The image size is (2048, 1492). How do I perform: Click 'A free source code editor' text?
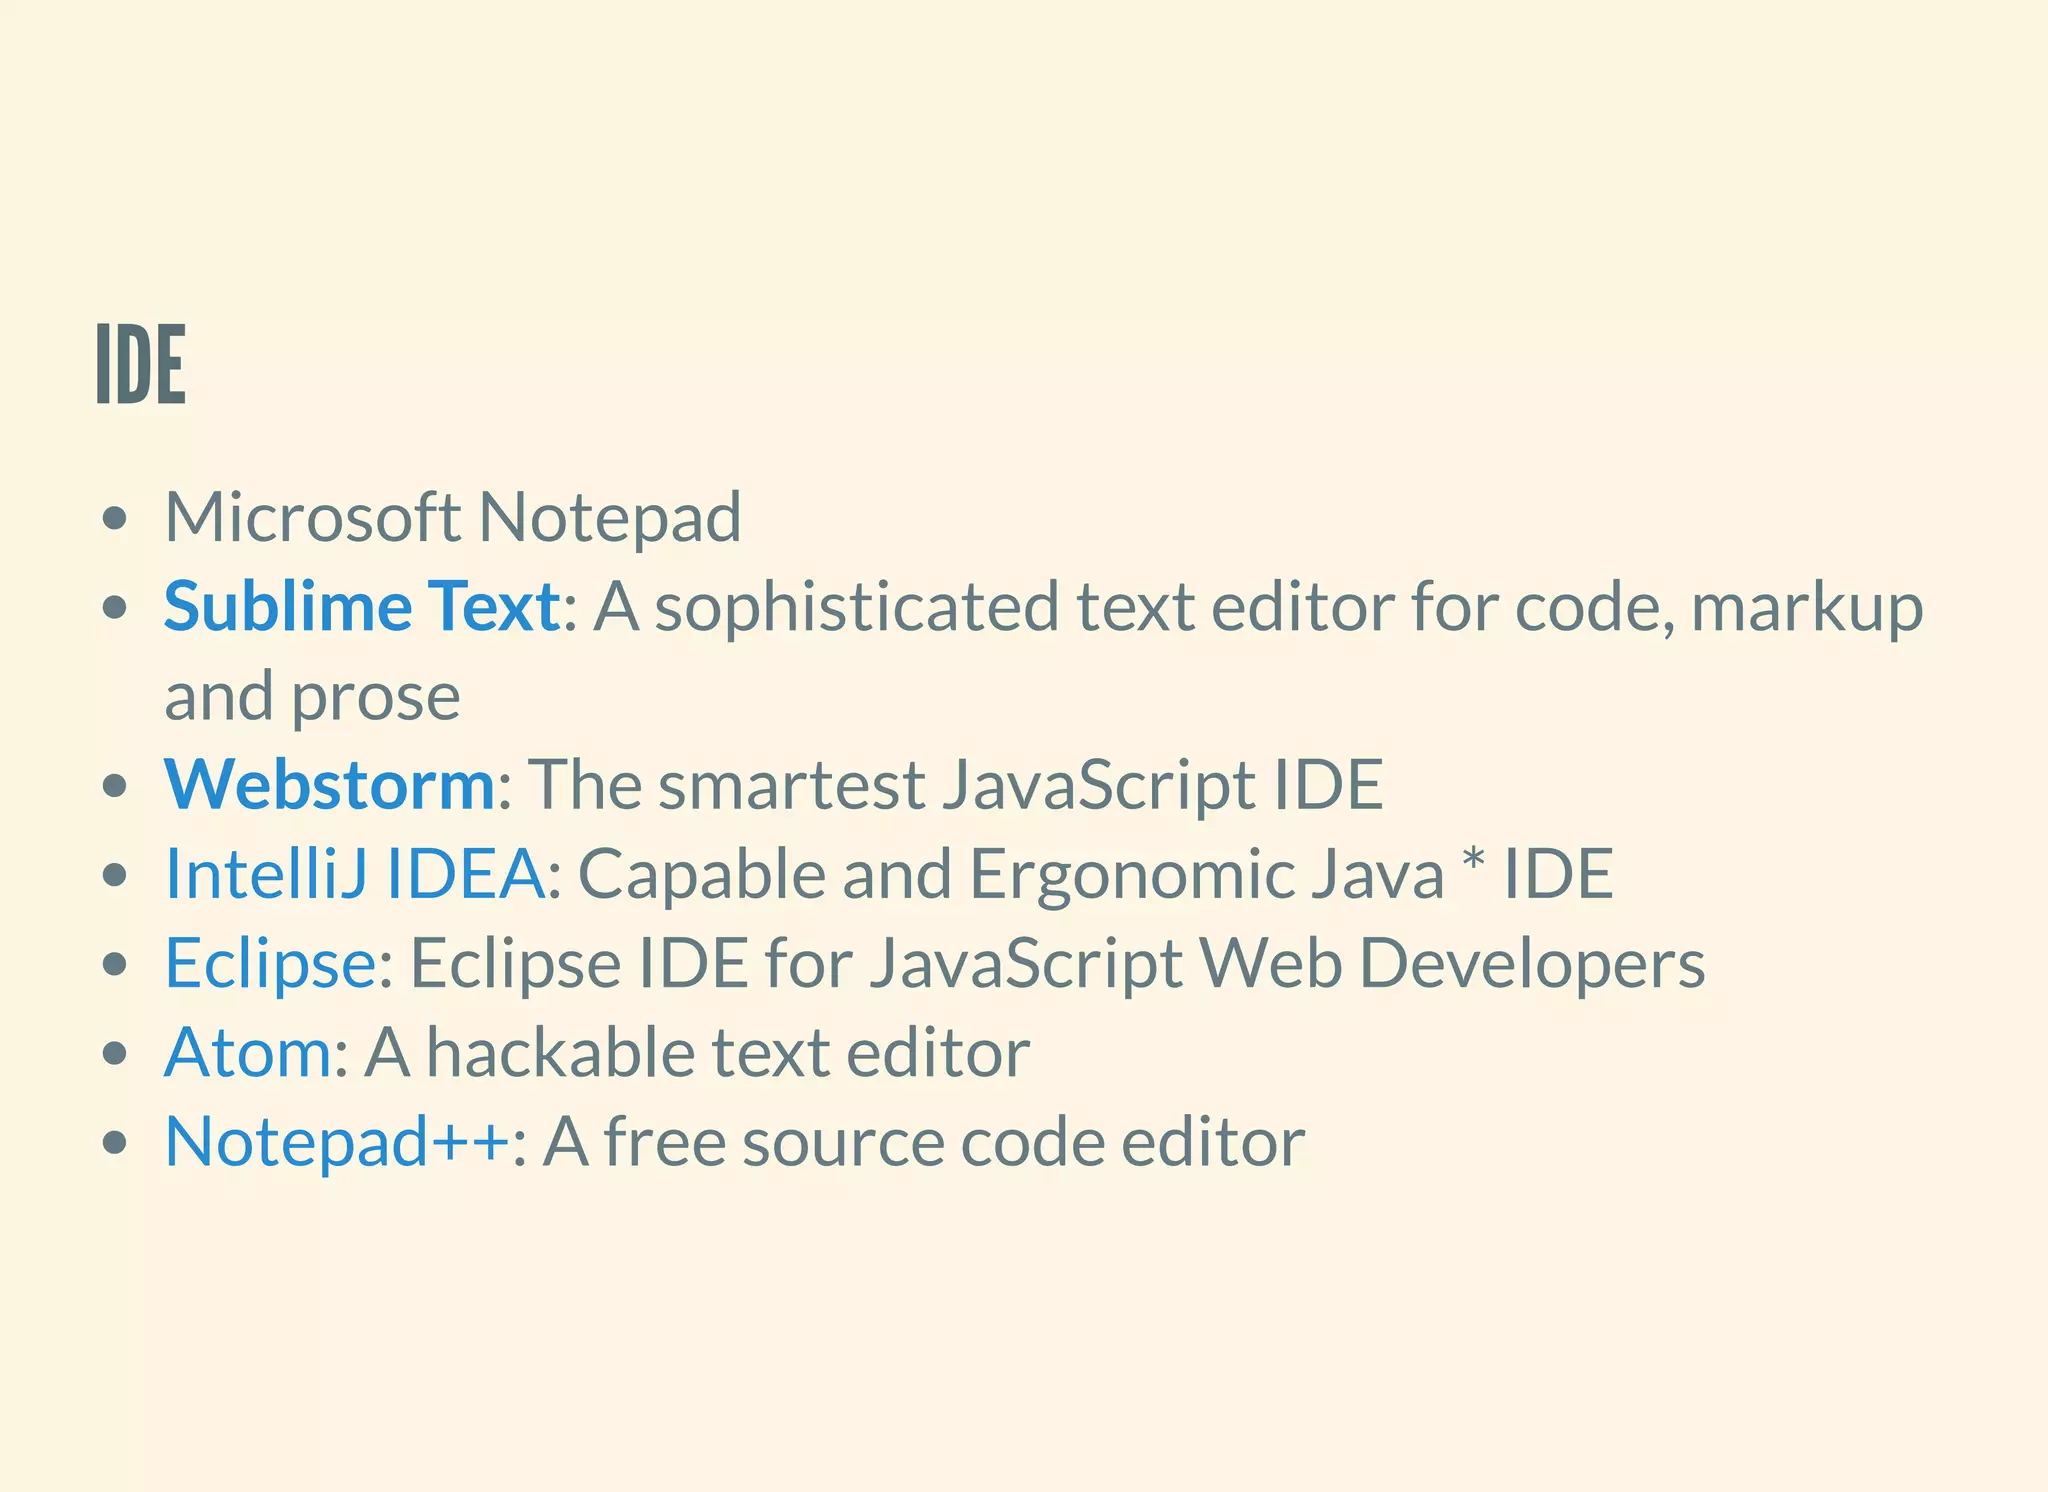(x=923, y=1141)
